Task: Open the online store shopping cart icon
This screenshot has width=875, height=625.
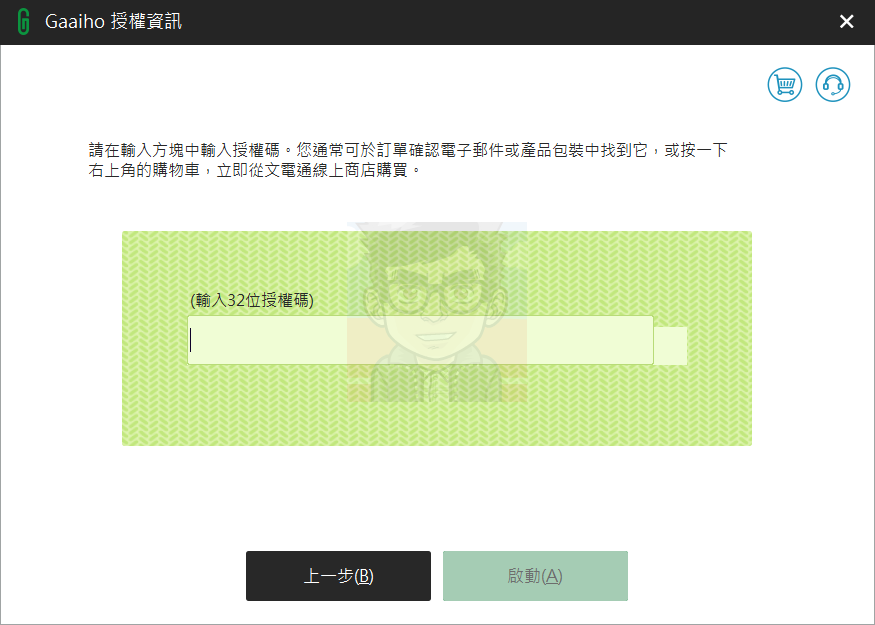Action: tap(785, 85)
